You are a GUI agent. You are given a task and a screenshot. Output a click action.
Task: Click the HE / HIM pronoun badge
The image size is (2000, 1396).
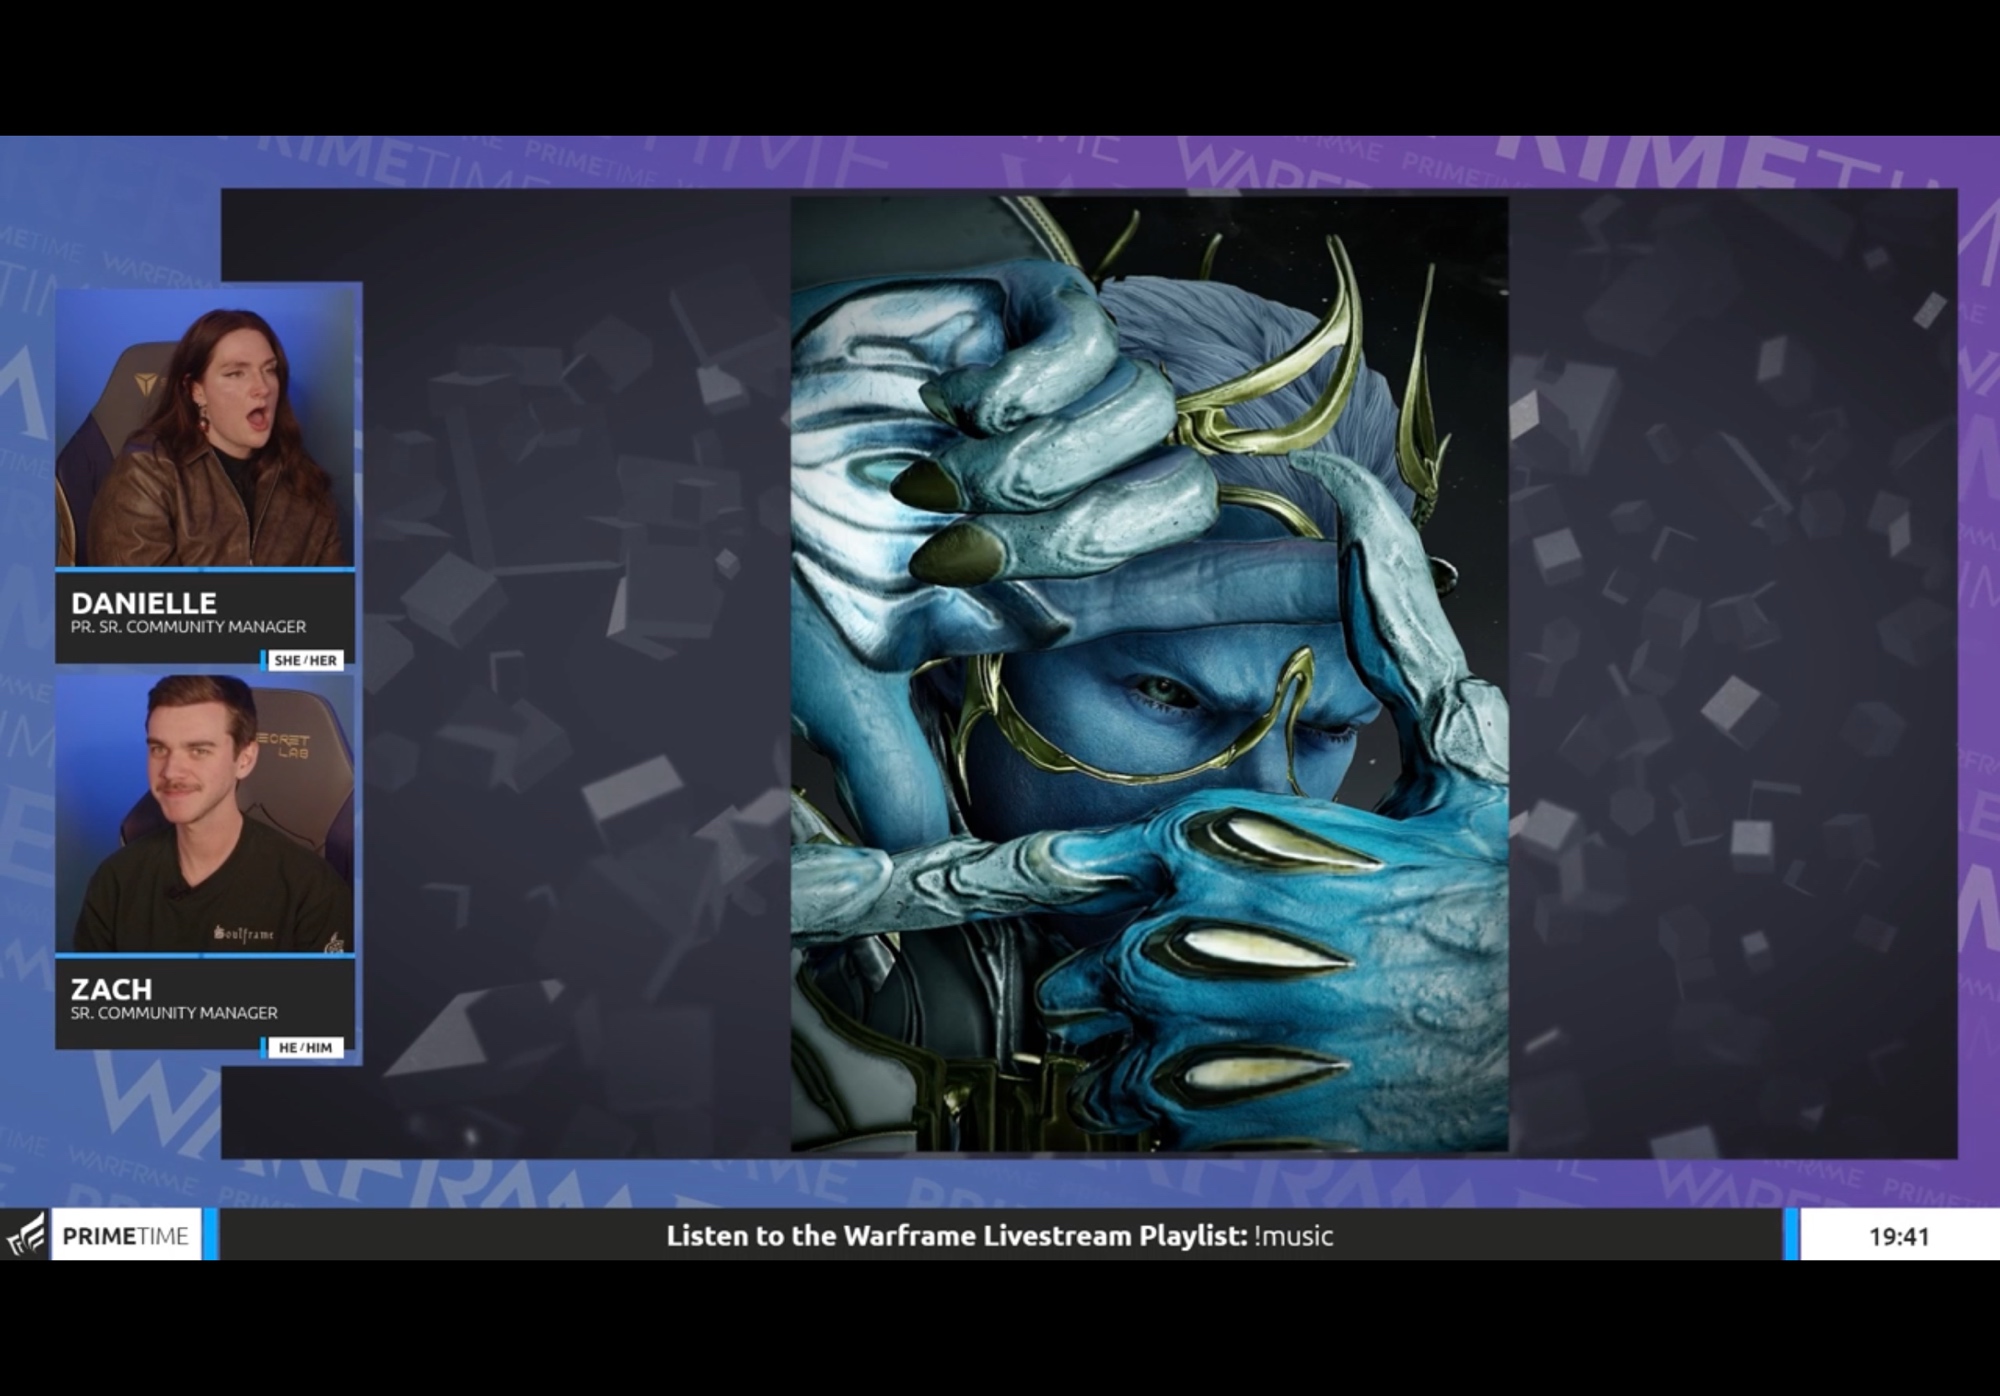305,1047
